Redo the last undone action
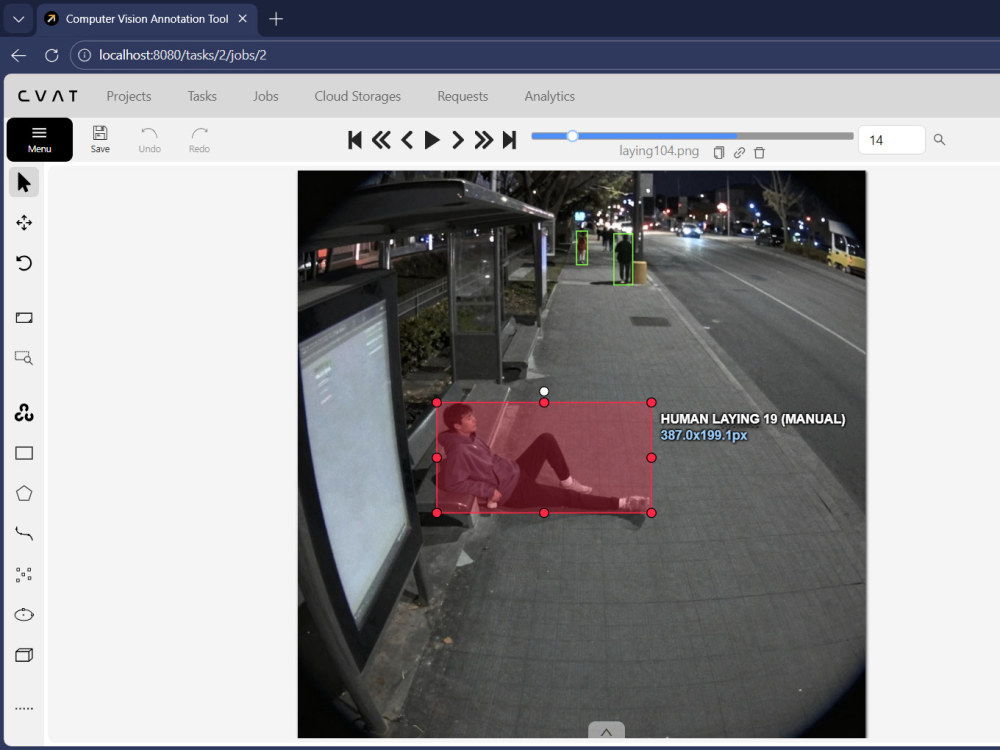The image size is (1000, 750). 199,139
